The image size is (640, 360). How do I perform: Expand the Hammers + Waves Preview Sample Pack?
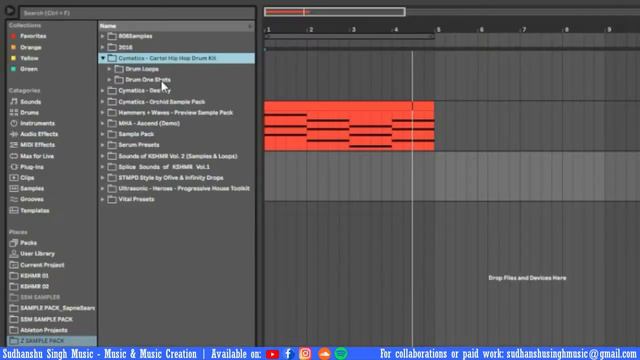[x=102, y=112]
